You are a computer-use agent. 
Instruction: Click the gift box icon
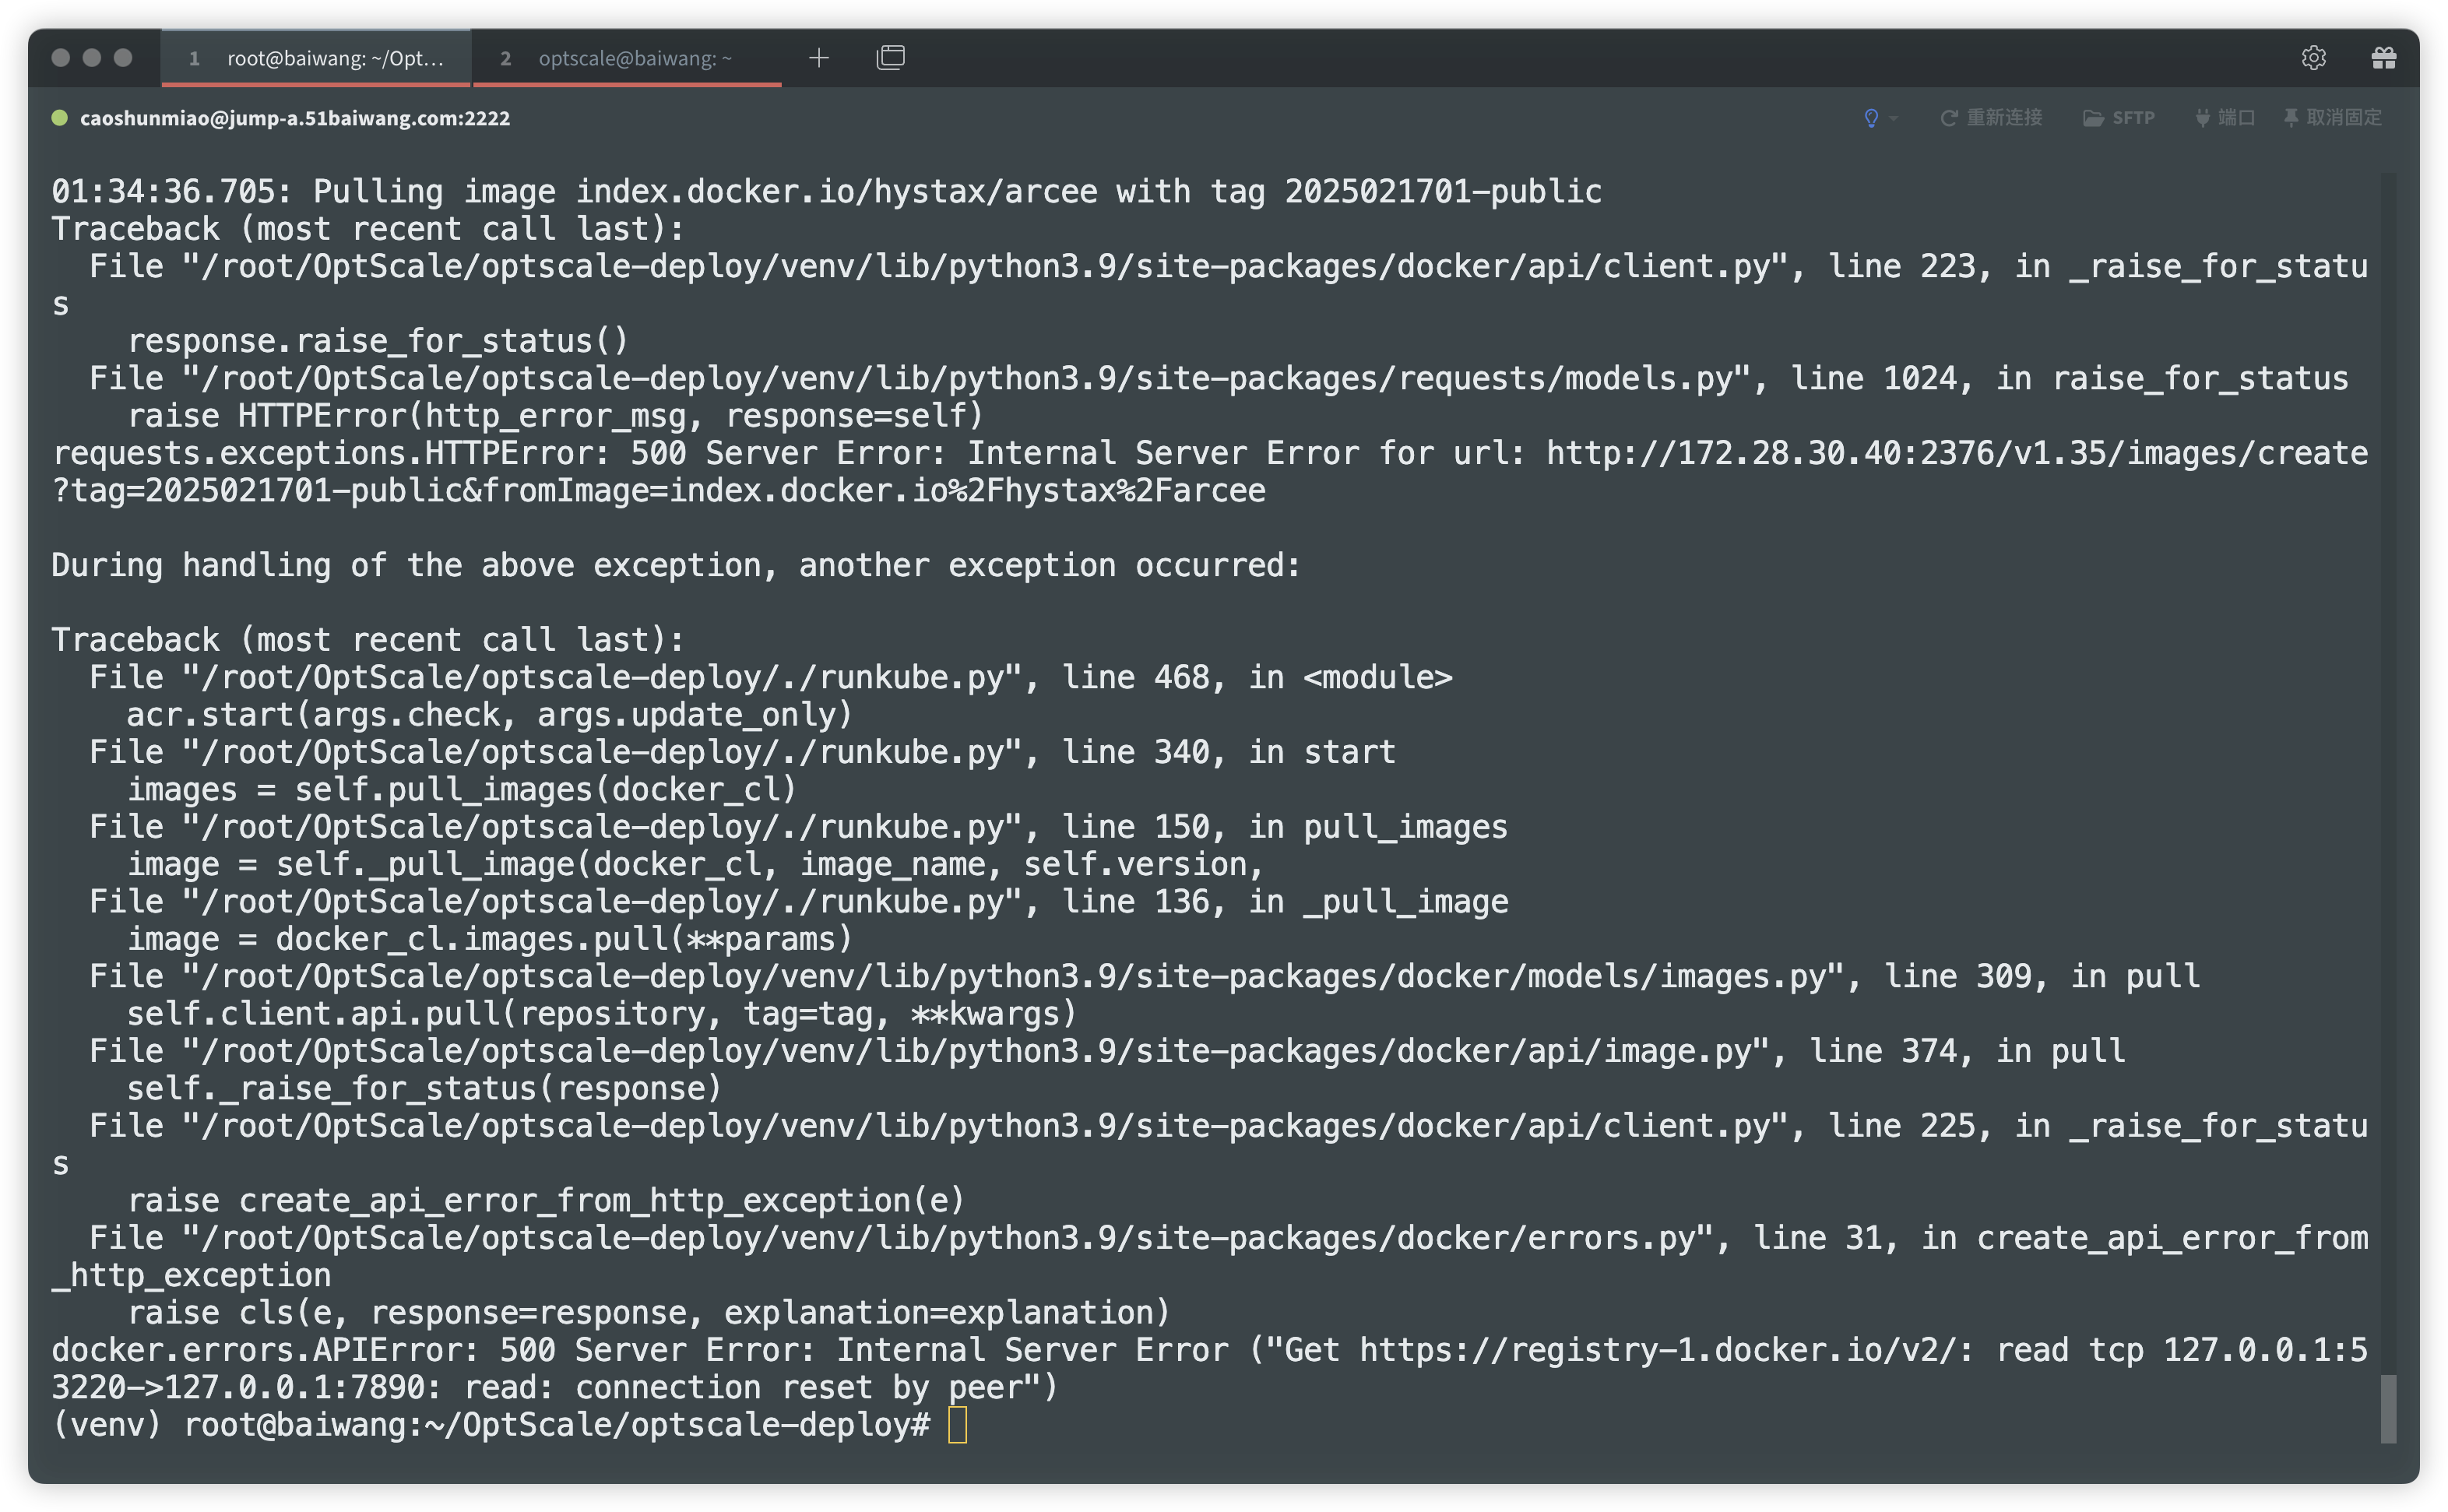(2383, 58)
